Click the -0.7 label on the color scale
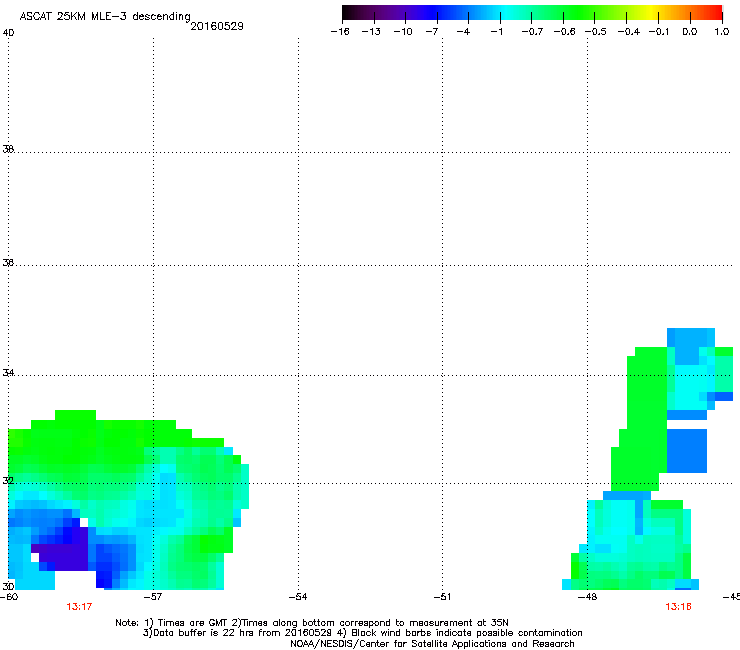The image size is (740, 650). (532, 32)
